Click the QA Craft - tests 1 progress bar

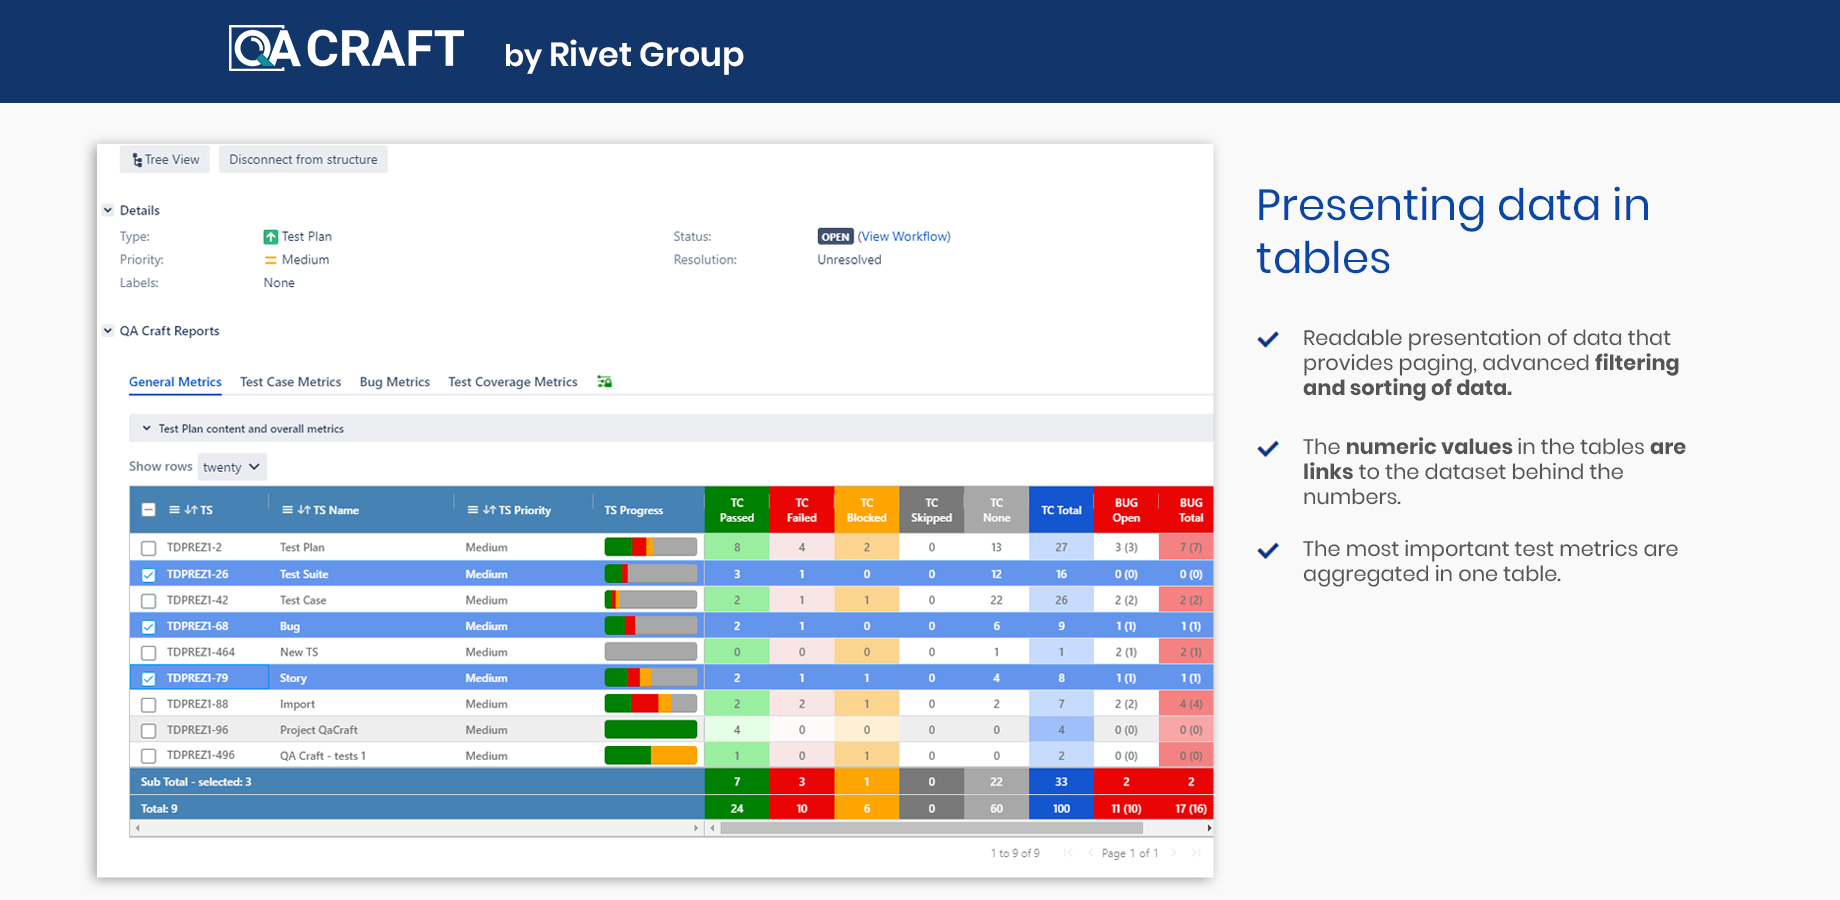click(x=651, y=756)
